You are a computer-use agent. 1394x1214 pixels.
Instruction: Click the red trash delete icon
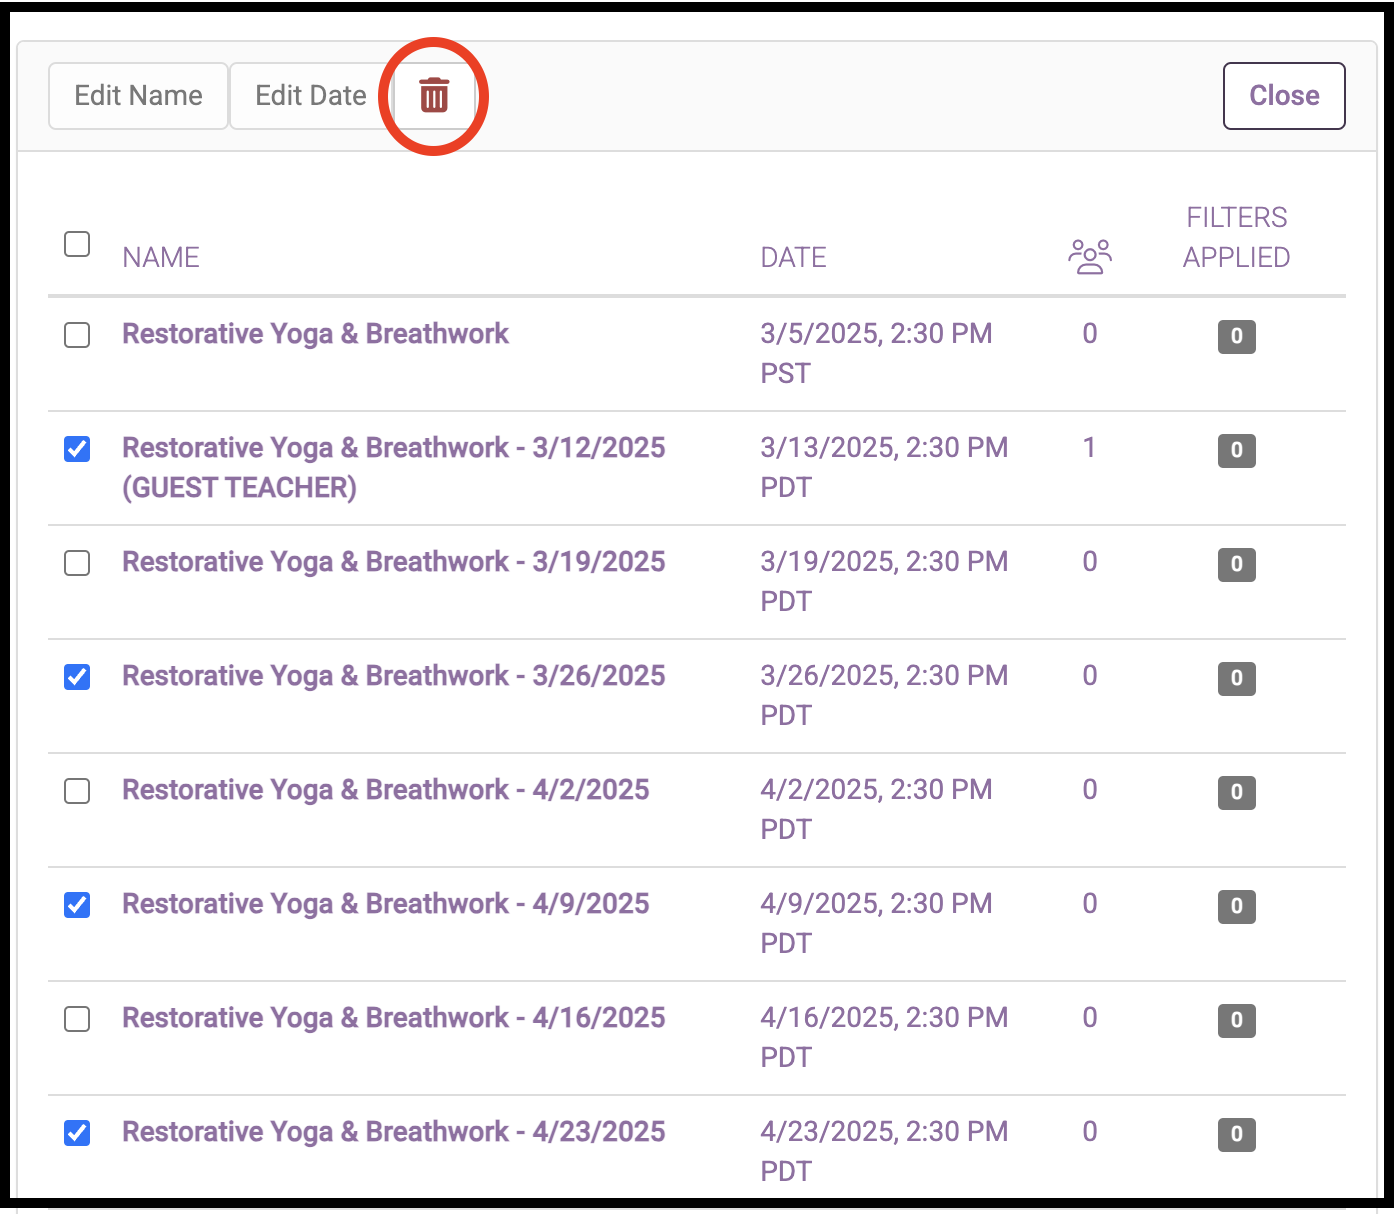(434, 96)
